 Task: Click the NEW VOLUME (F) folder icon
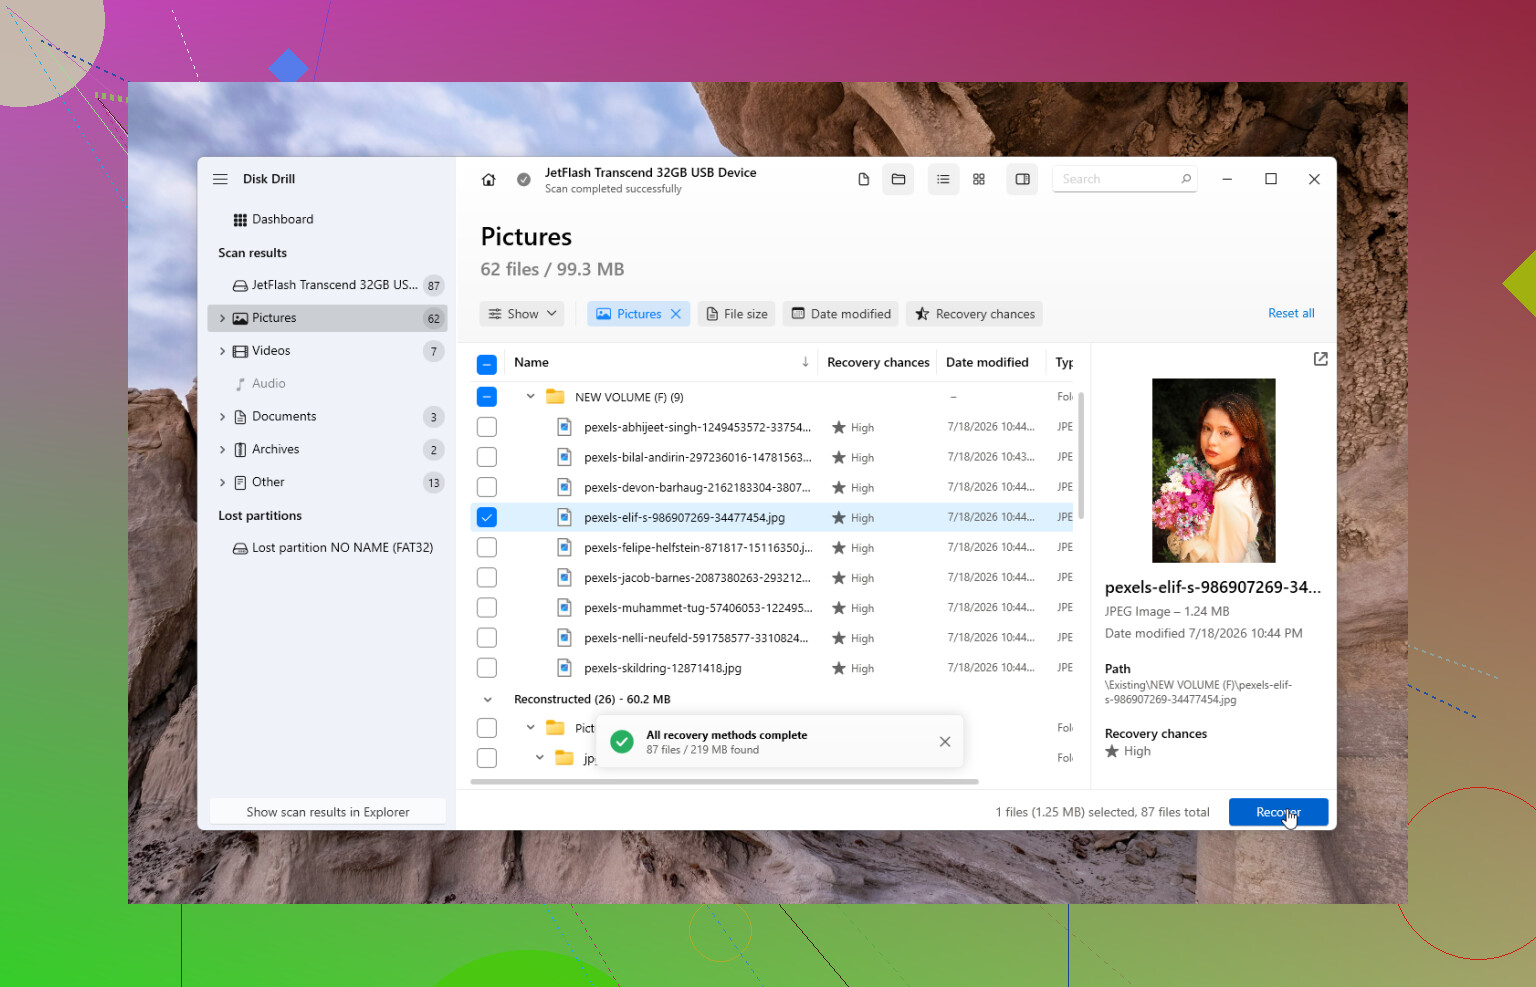pyautogui.click(x=555, y=397)
